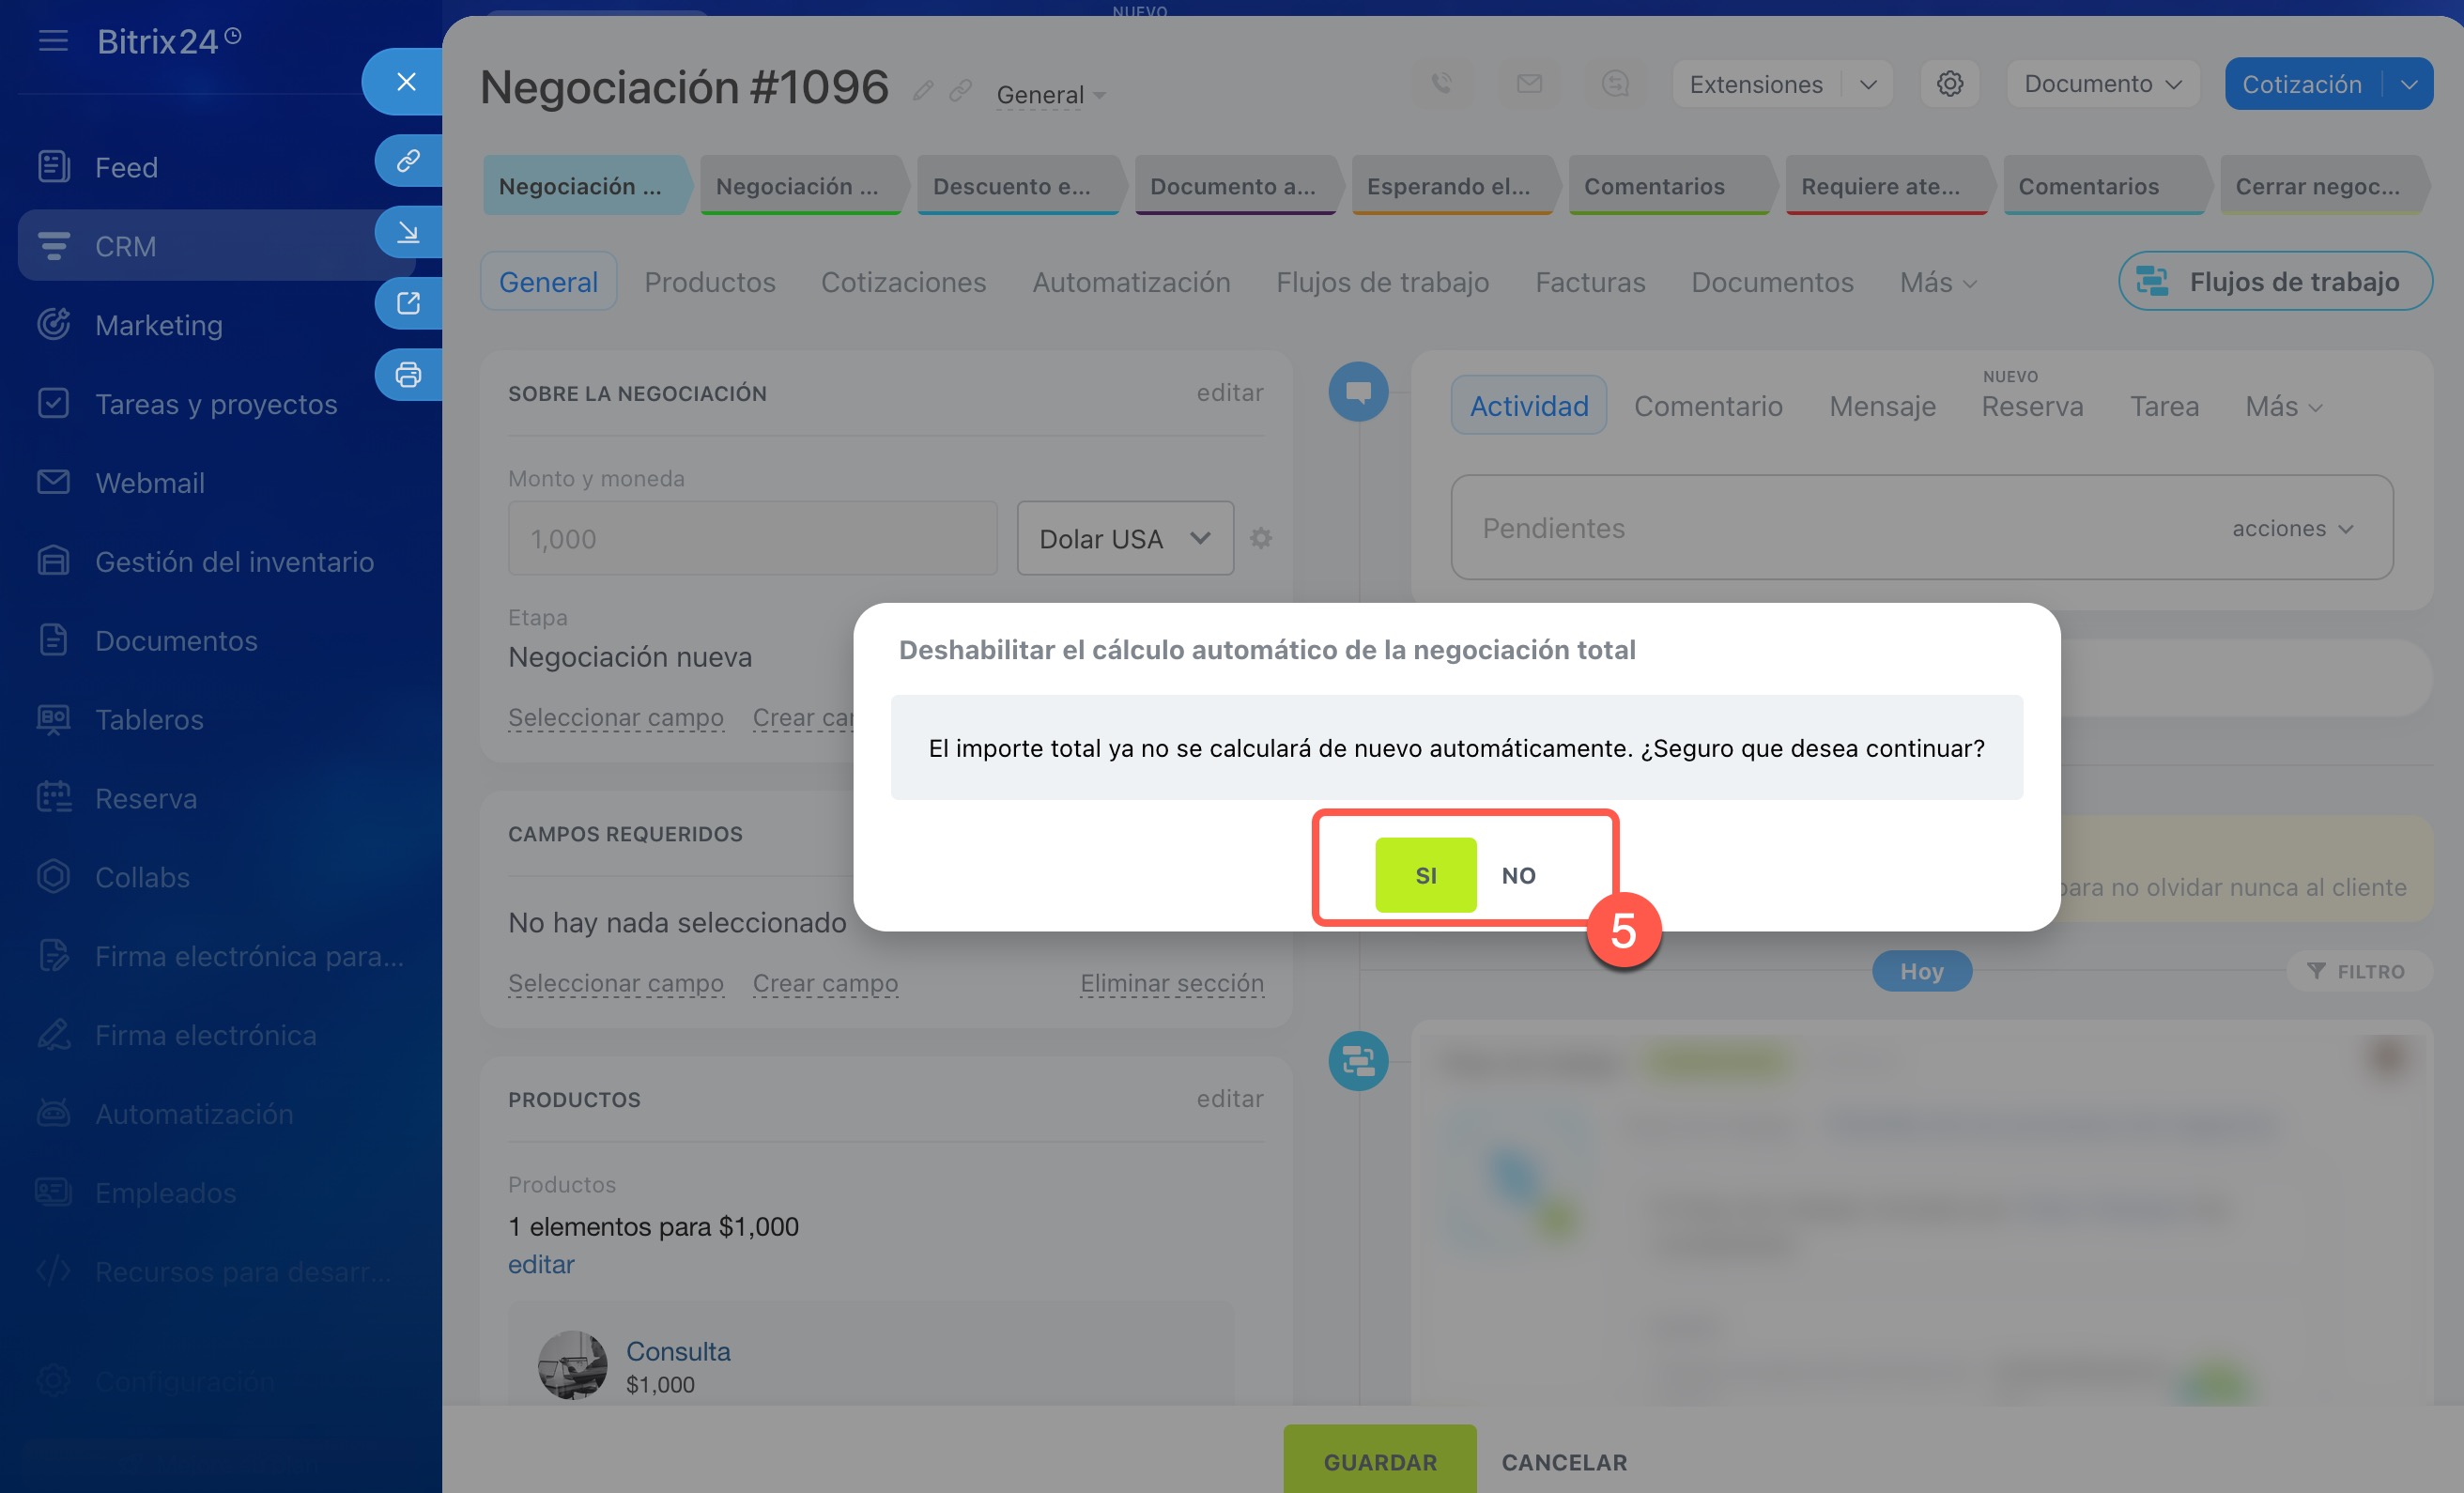2464x1493 pixels.
Task: Decline with the NO button
Action: pos(1518,875)
